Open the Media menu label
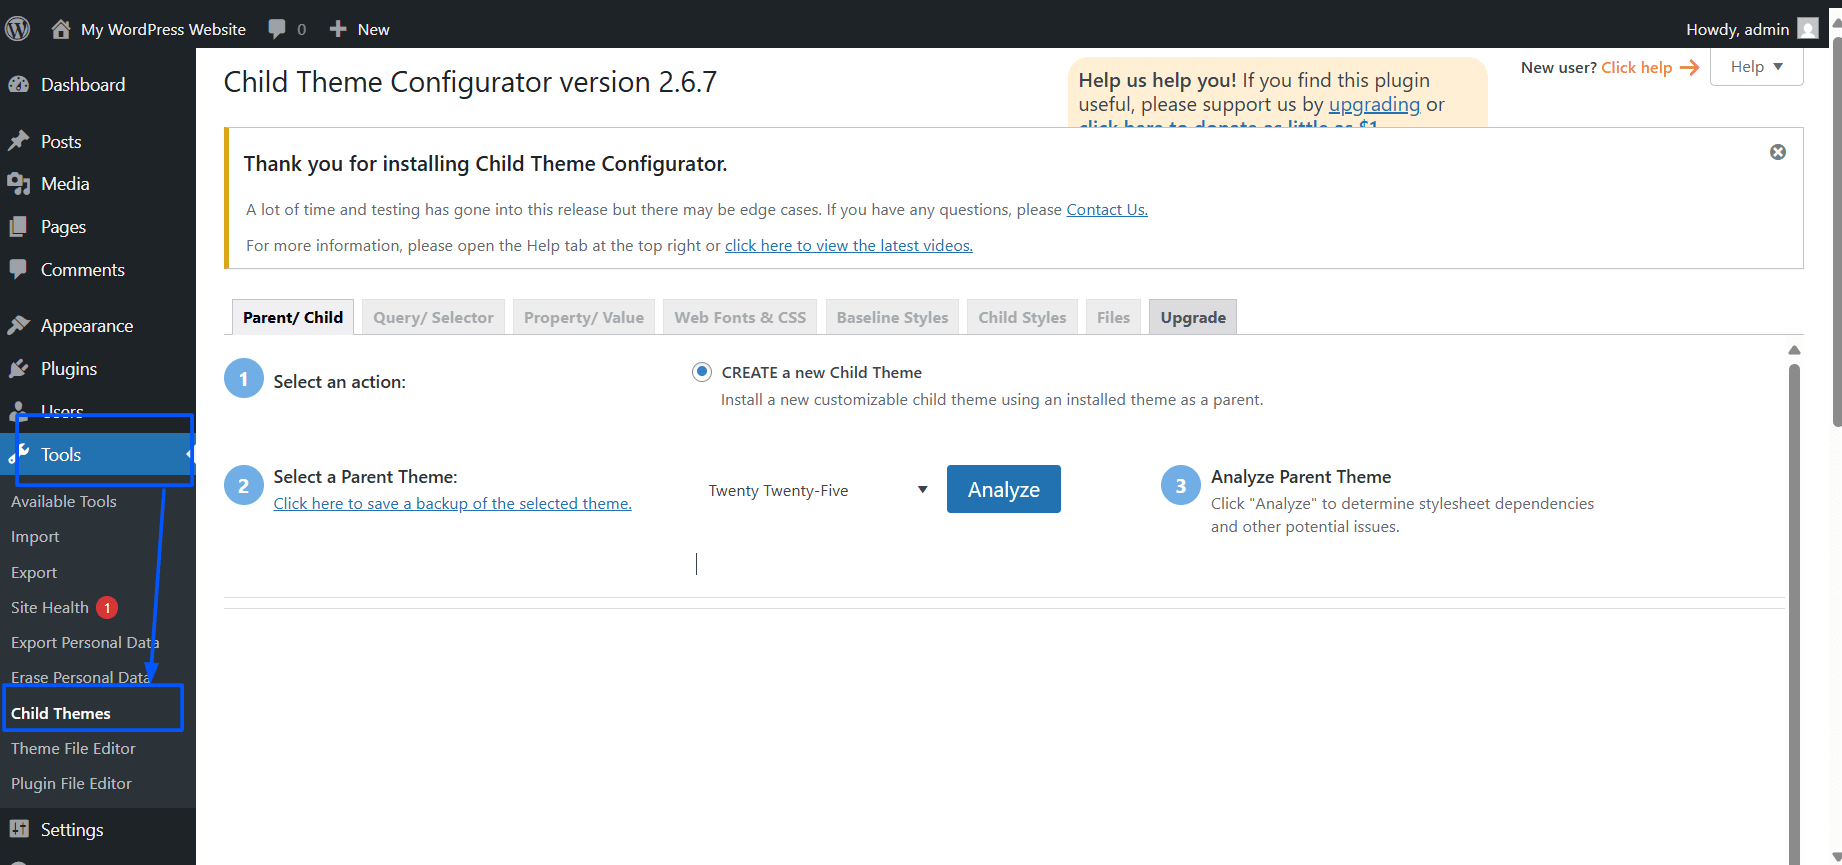 (65, 184)
